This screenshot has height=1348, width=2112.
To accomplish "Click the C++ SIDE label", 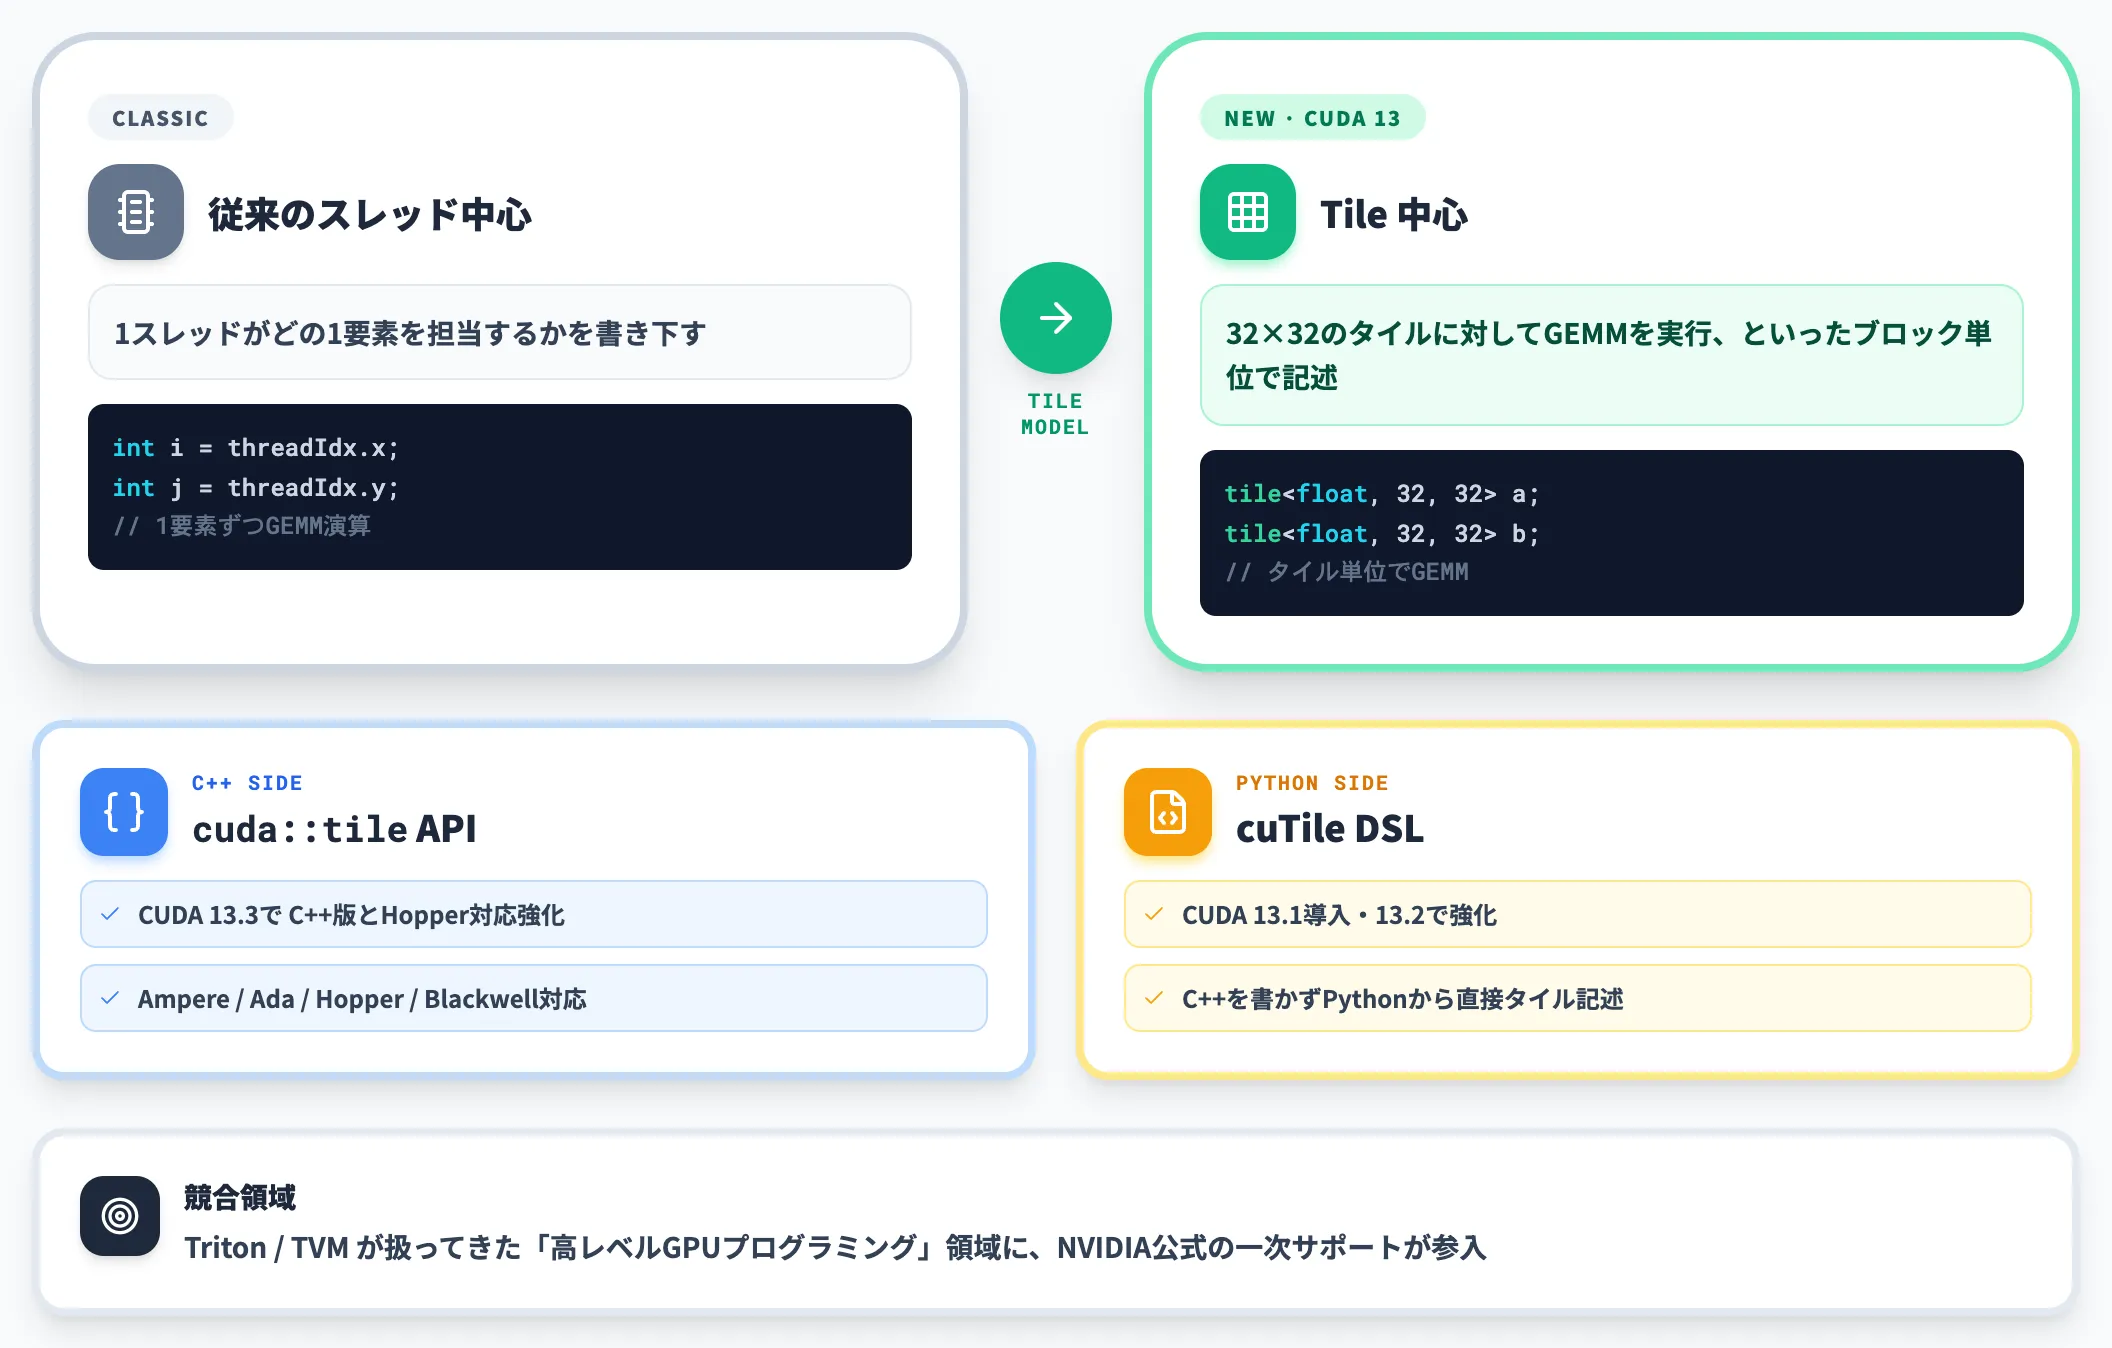I will click(x=247, y=783).
